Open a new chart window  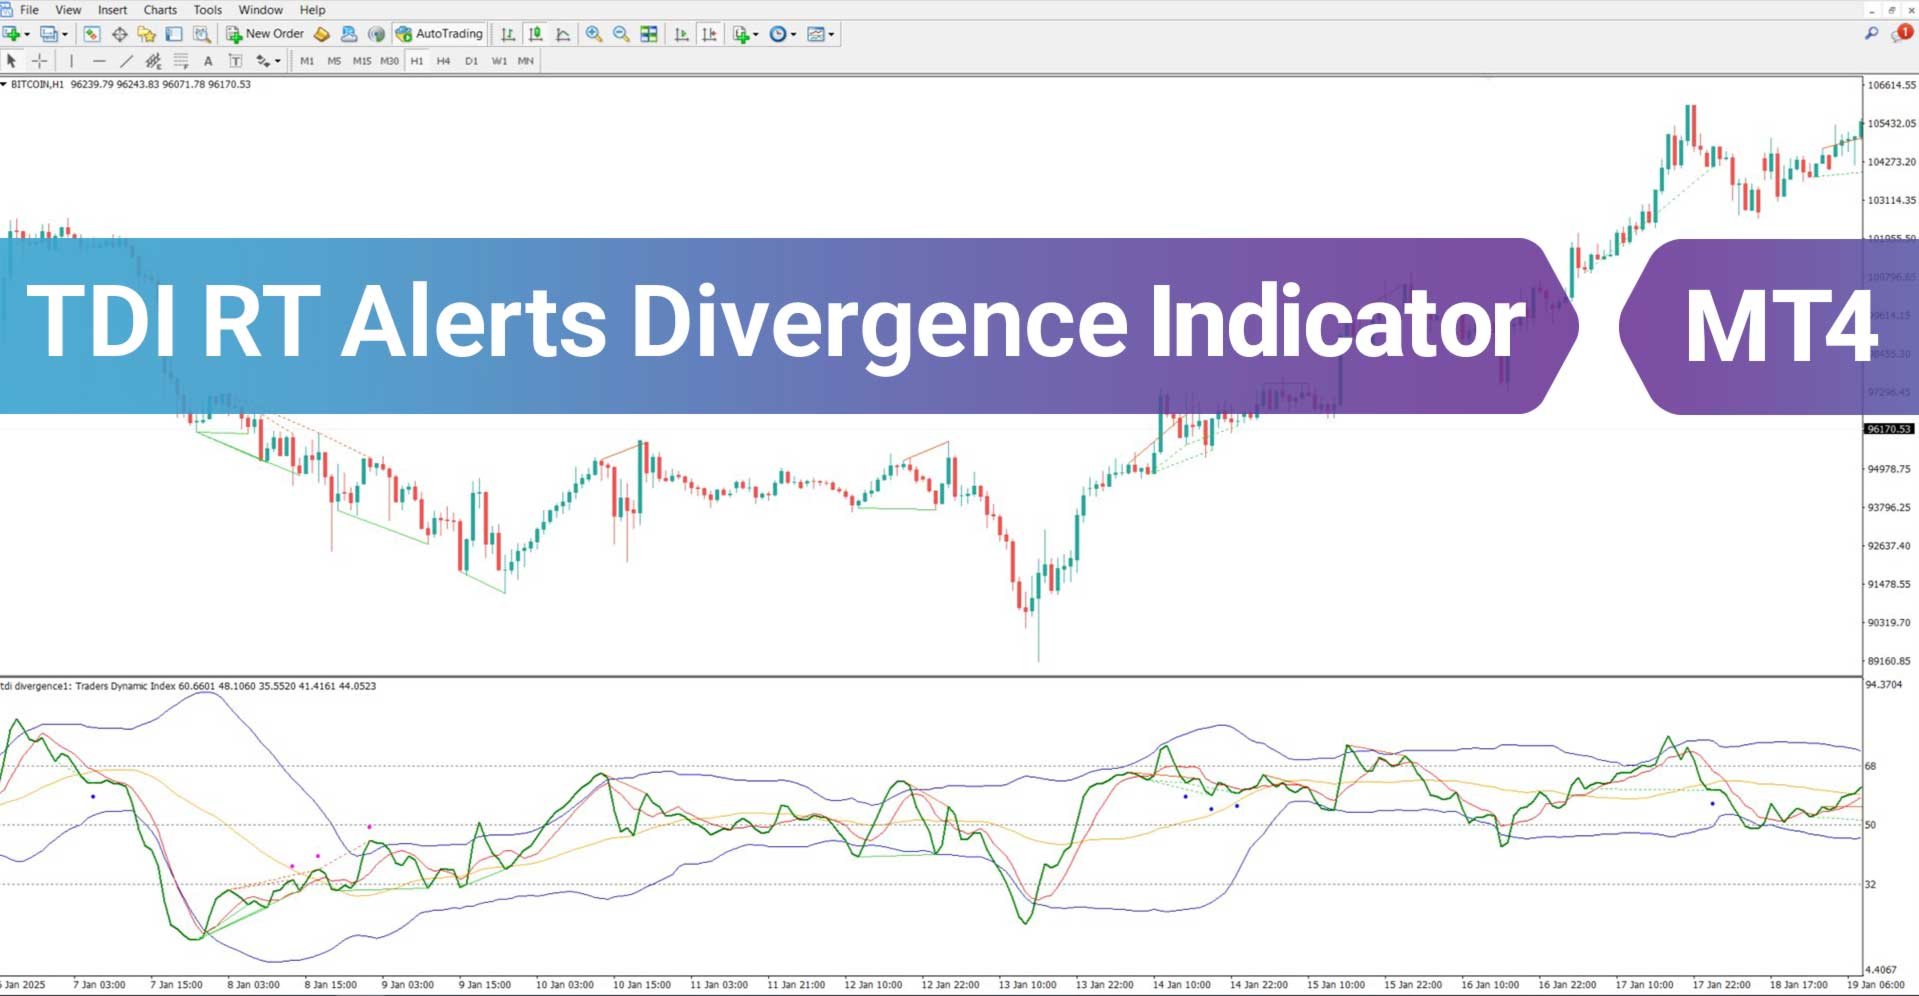pos(12,34)
